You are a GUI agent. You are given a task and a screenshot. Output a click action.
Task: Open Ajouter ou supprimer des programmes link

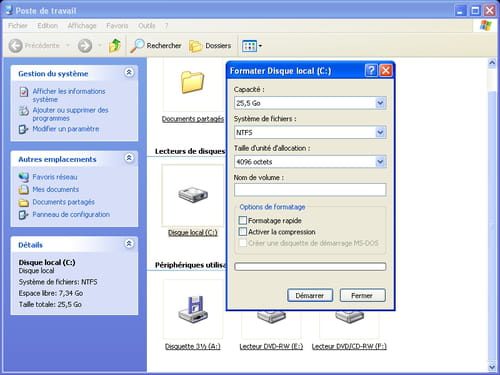[x=70, y=114]
